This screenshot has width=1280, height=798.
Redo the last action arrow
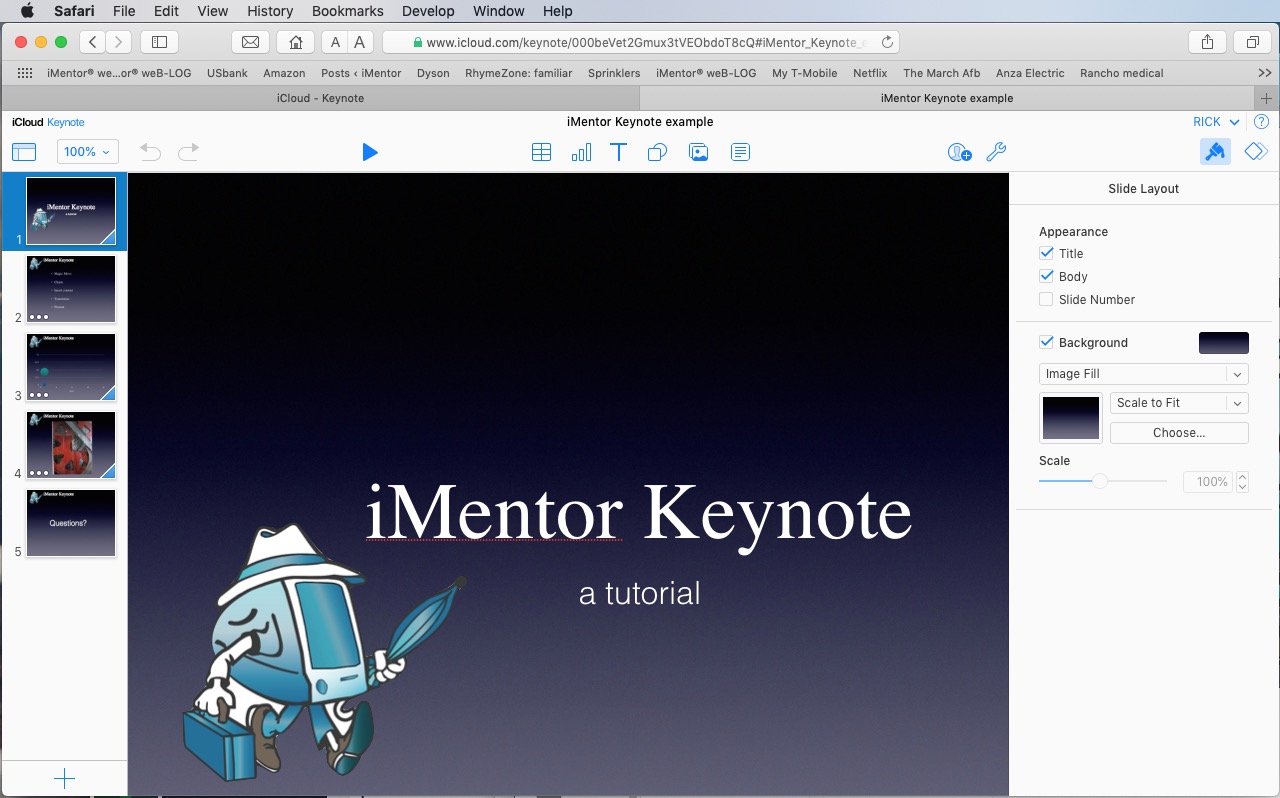pos(188,152)
